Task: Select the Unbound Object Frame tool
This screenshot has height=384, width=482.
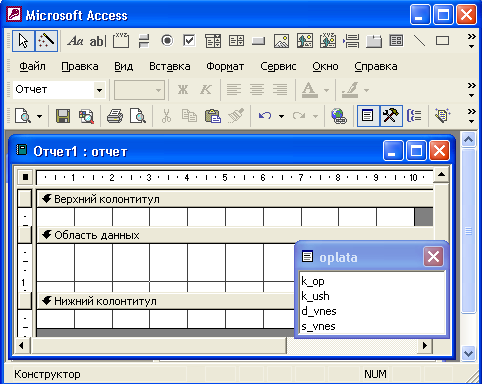Action: coord(305,41)
